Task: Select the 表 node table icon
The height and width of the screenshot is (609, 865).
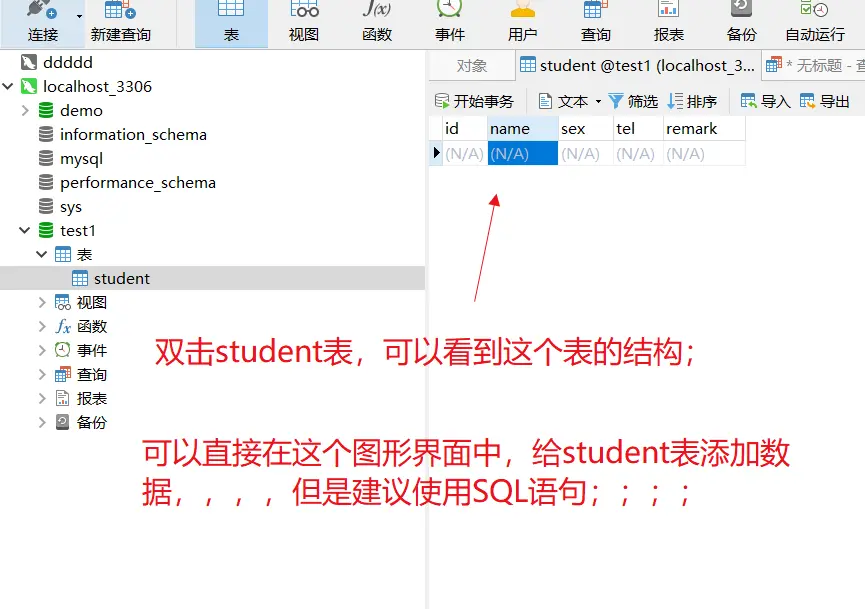Action: 63,254
